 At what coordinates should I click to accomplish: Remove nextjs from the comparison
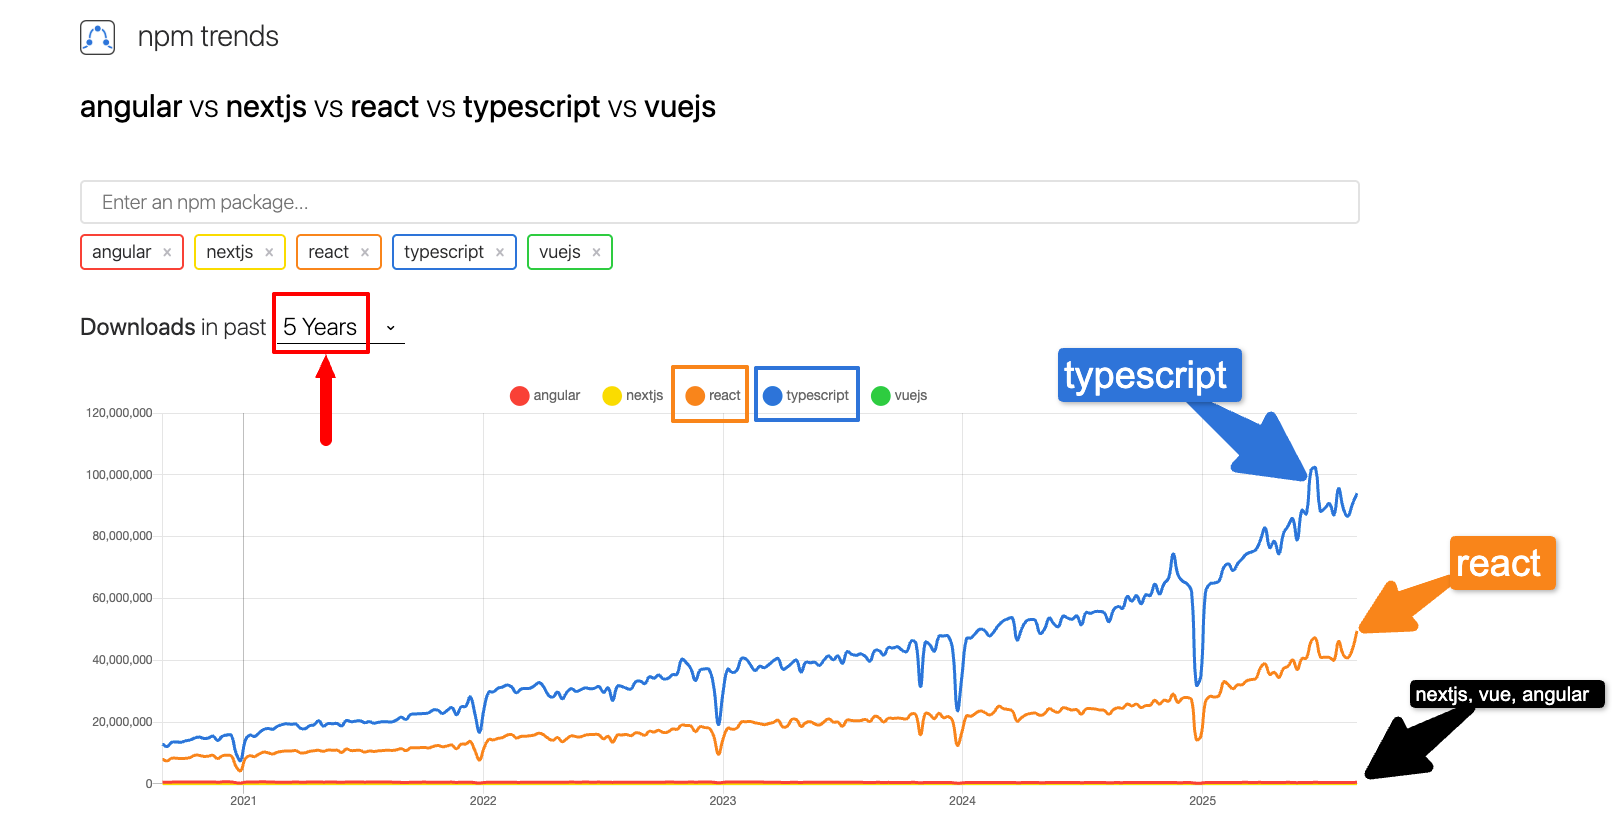click(x=269, y=252)
